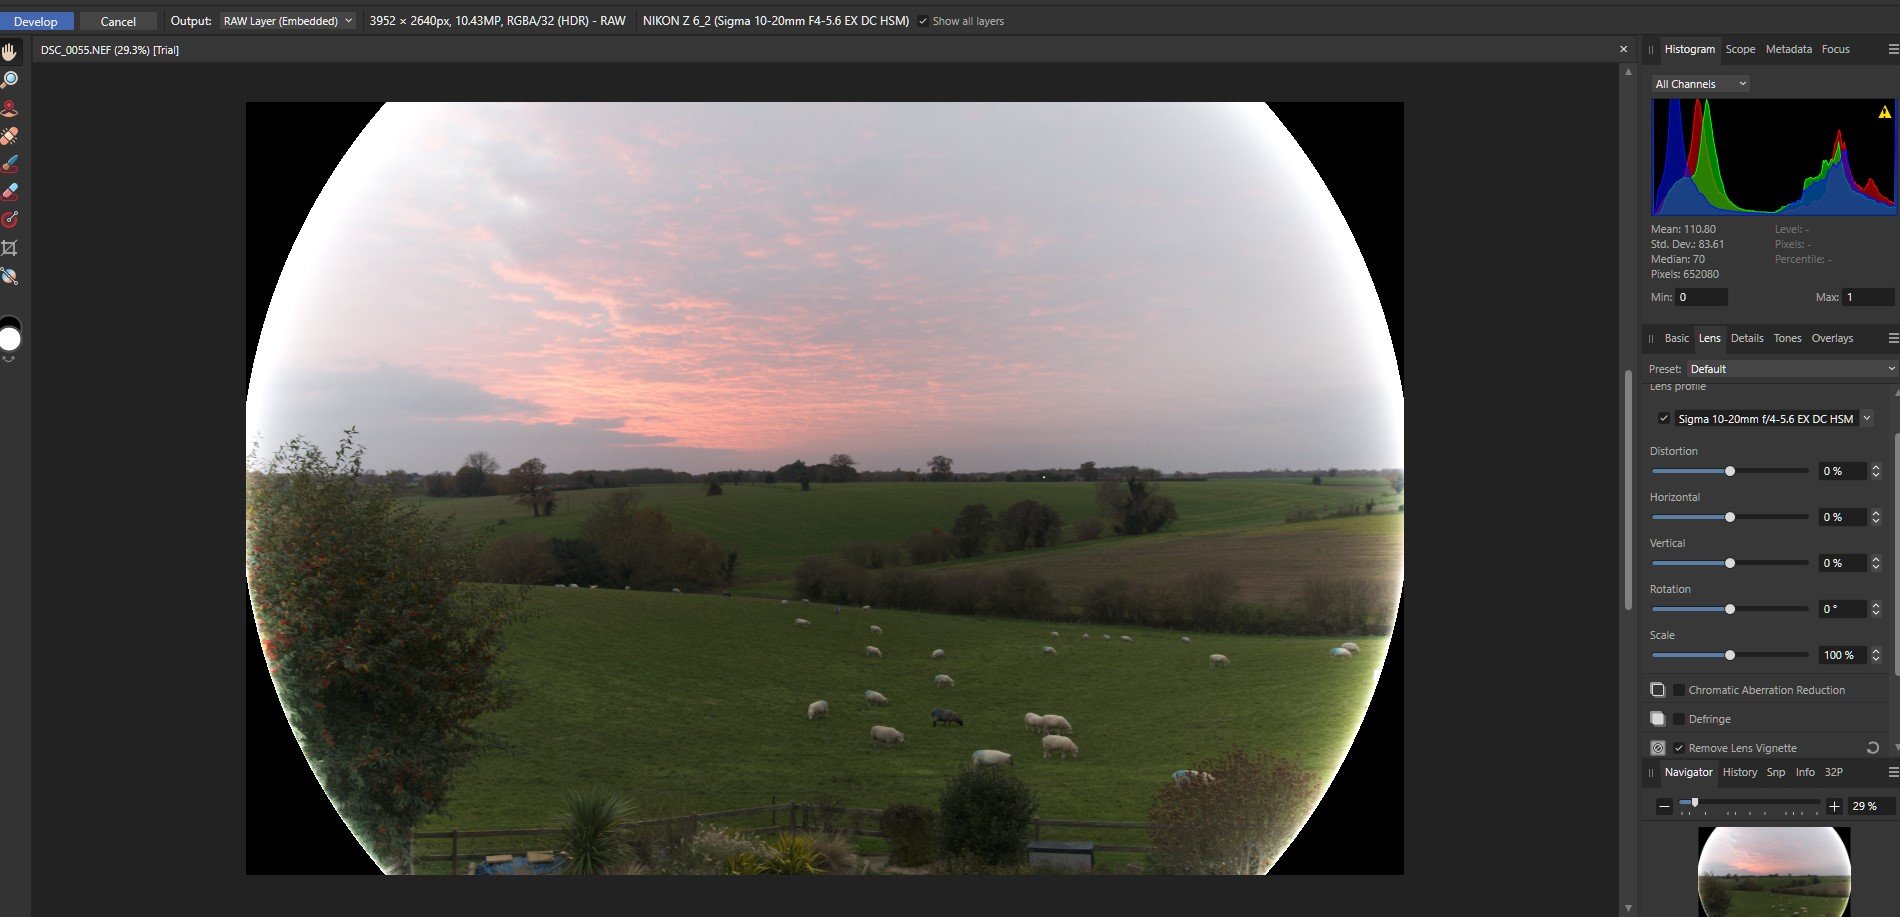Viewport: 1900px width, 917px height.
Task: Select the Red Eye Removal tool
Action: pyautogui.click(x=10, y=107)
